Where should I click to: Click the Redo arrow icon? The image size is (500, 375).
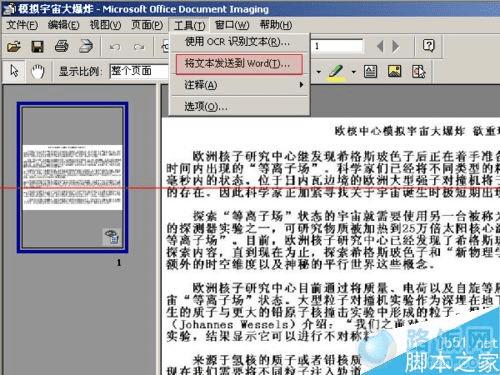click(x=139, y=47)
